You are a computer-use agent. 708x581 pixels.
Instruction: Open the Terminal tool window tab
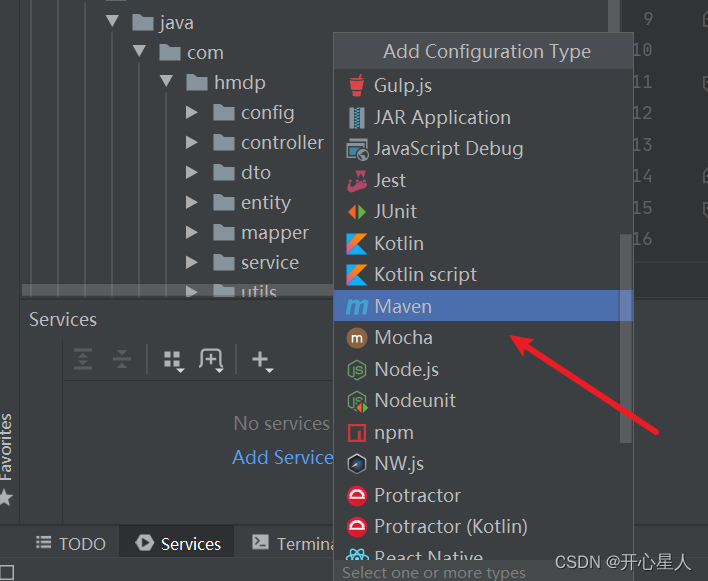click(x=293, y=544)
